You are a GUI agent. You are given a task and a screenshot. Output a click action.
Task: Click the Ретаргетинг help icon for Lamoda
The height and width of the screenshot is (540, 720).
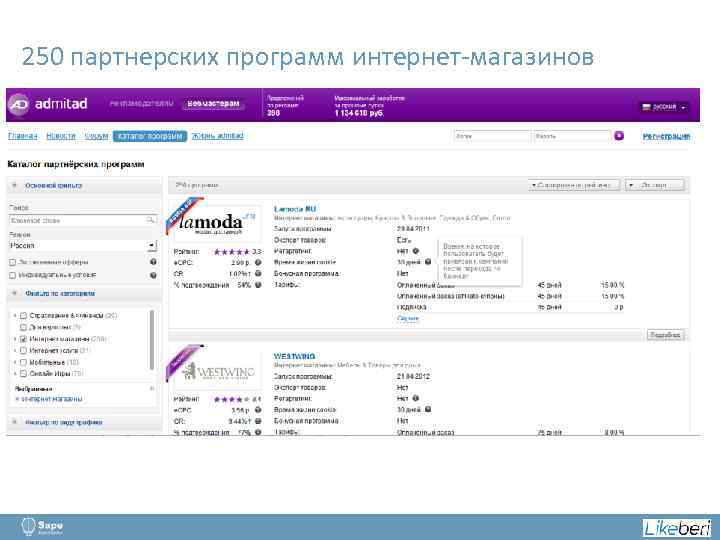[416, 251]
